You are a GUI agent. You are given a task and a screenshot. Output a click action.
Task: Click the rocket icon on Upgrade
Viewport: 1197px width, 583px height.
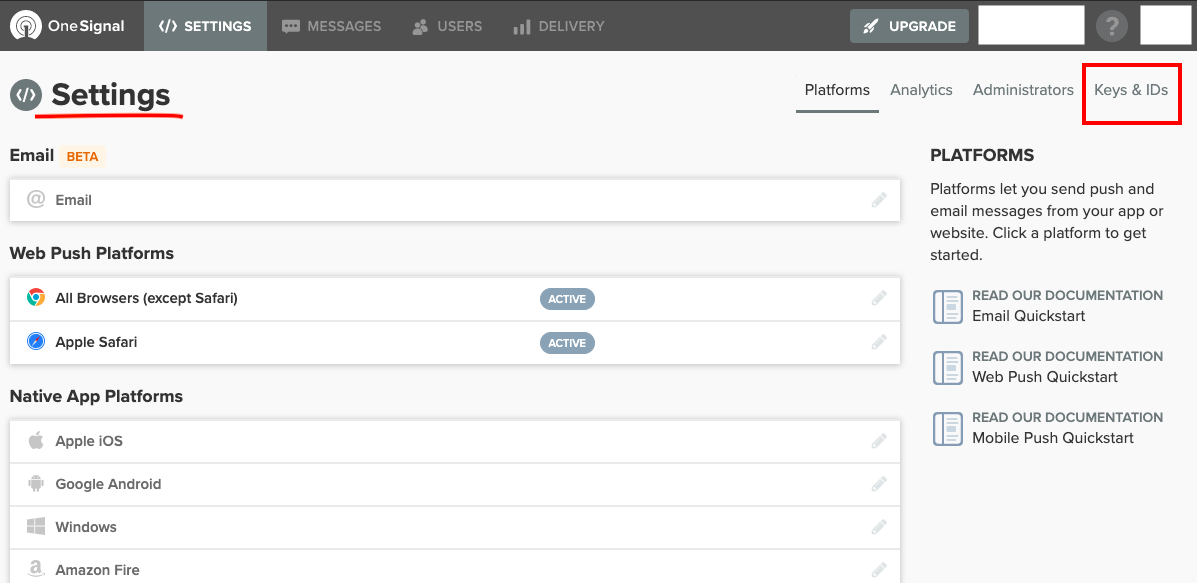870,26
